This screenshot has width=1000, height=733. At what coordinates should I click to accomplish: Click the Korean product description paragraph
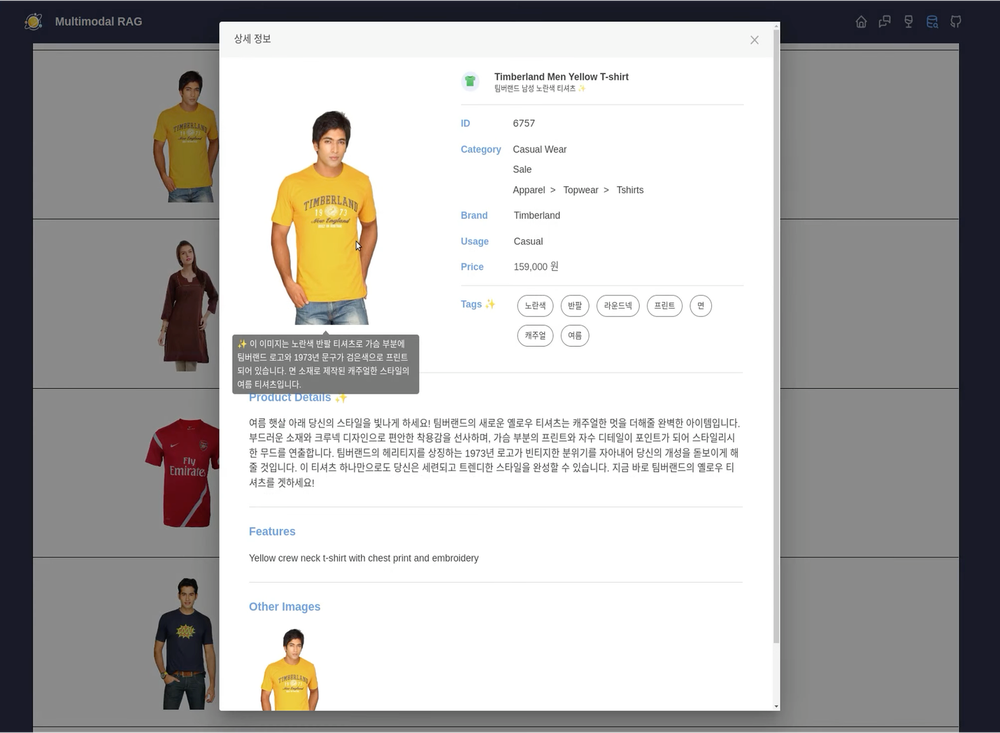[x=495, y=453]
